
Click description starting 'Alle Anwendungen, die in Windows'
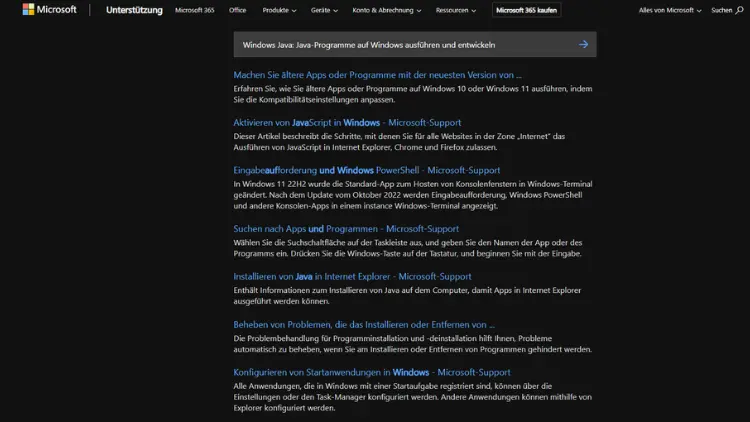tap(412, 397)
